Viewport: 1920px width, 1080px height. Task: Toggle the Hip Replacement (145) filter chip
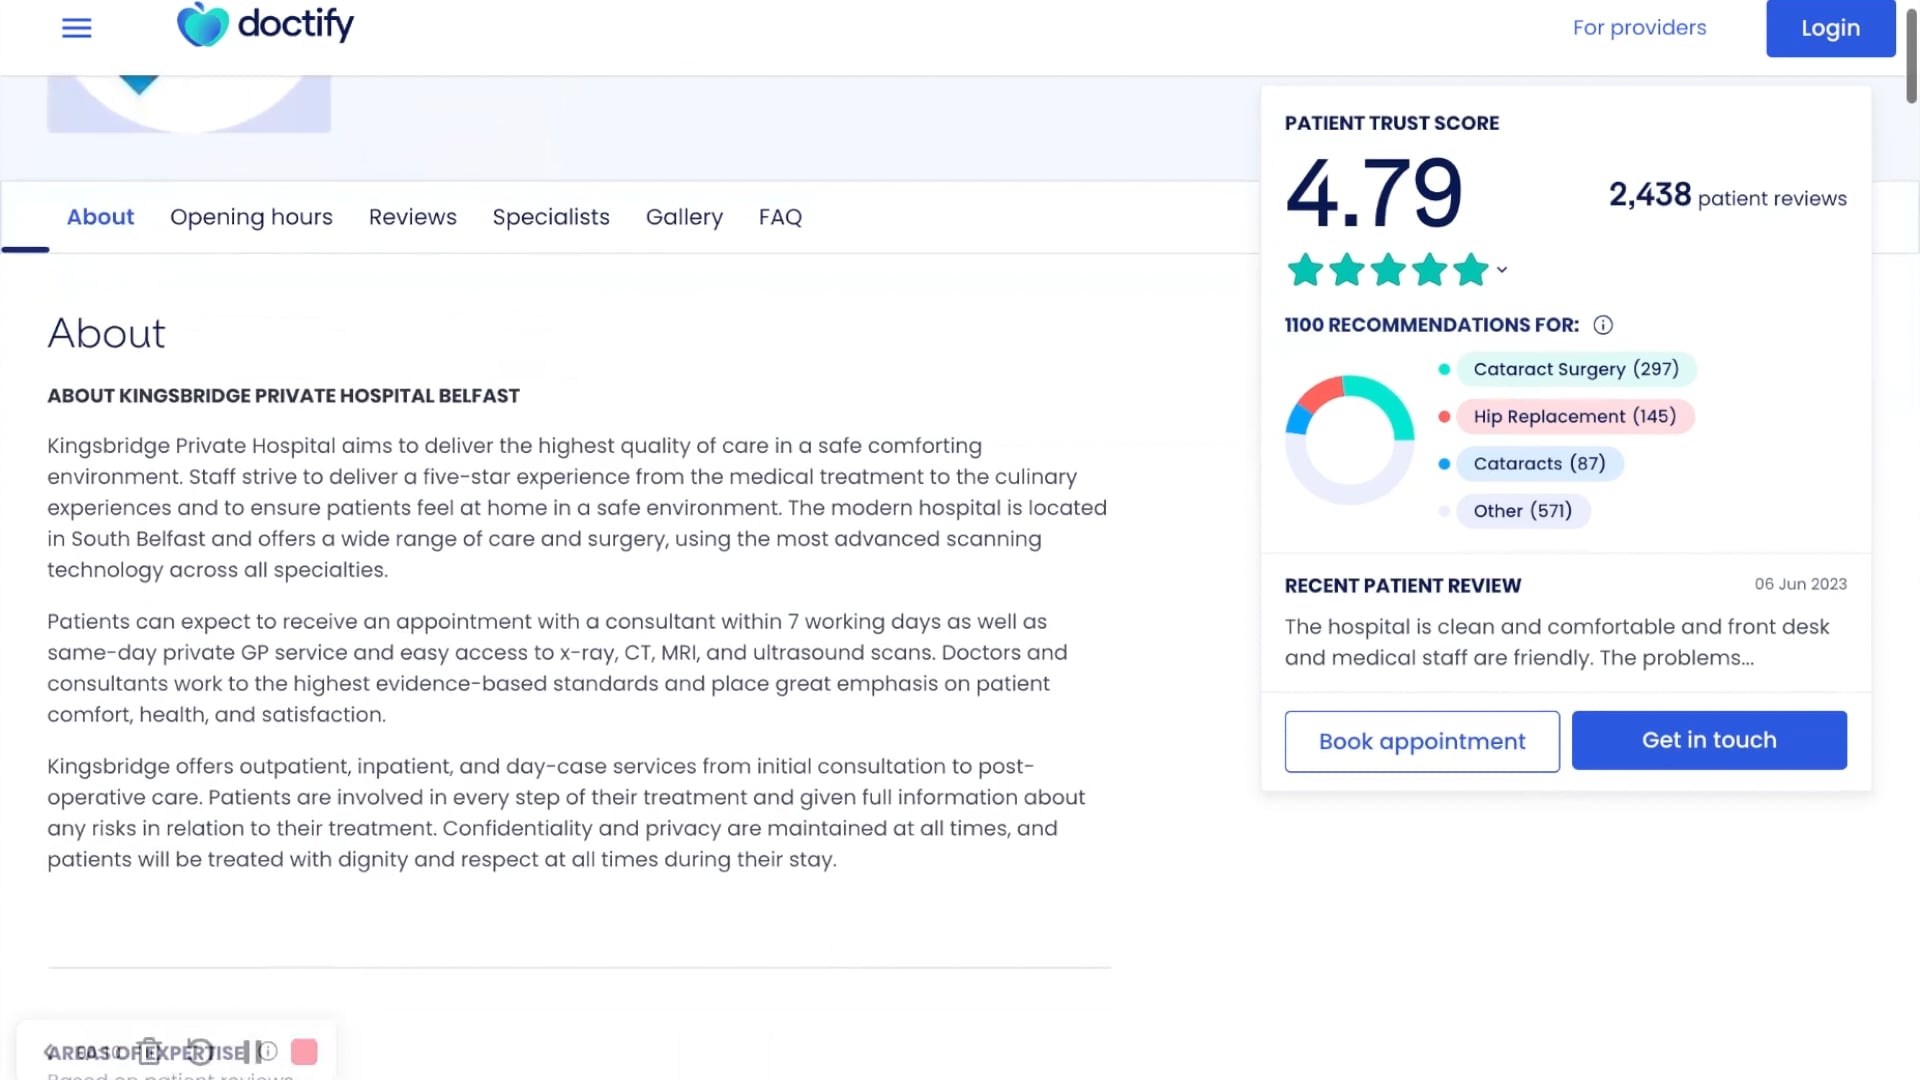[x=1575, y=416]
